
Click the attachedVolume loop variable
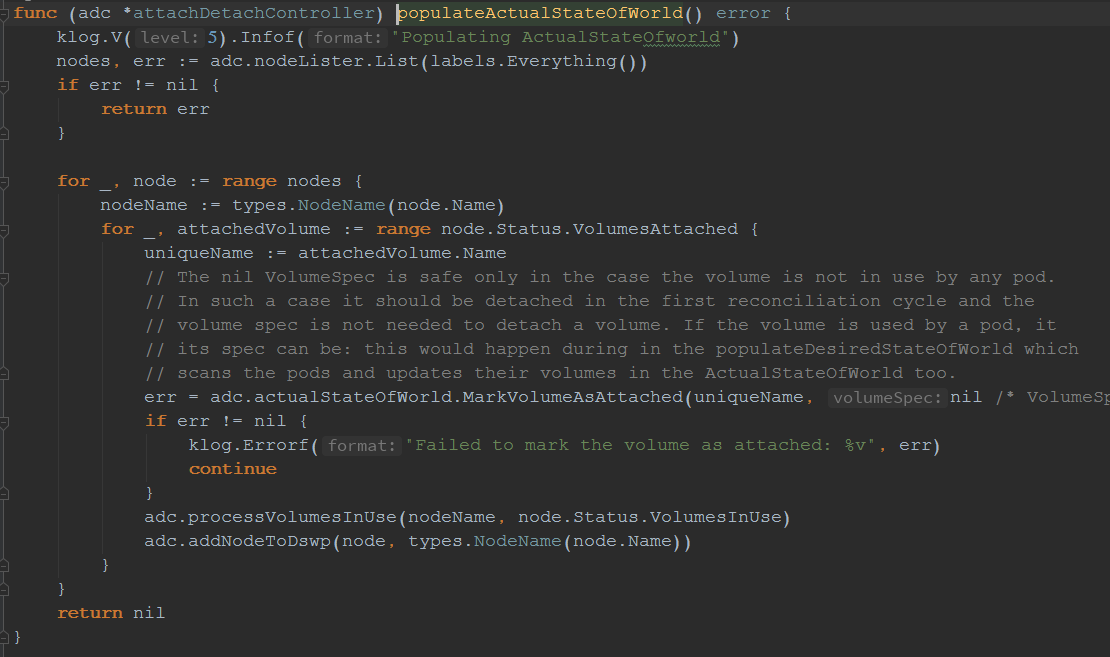[x=253, y=229]
